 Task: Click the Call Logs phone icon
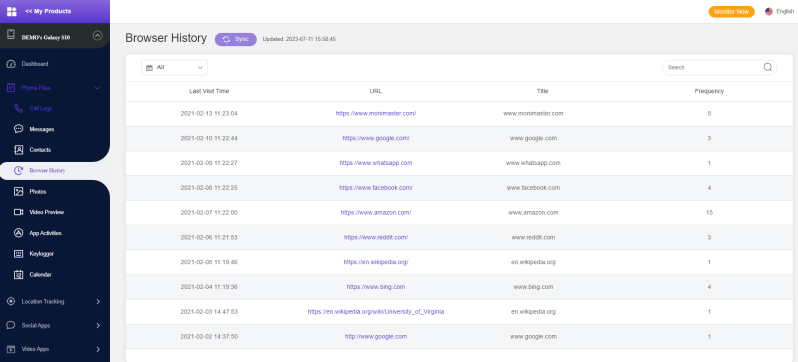[18, 108]
